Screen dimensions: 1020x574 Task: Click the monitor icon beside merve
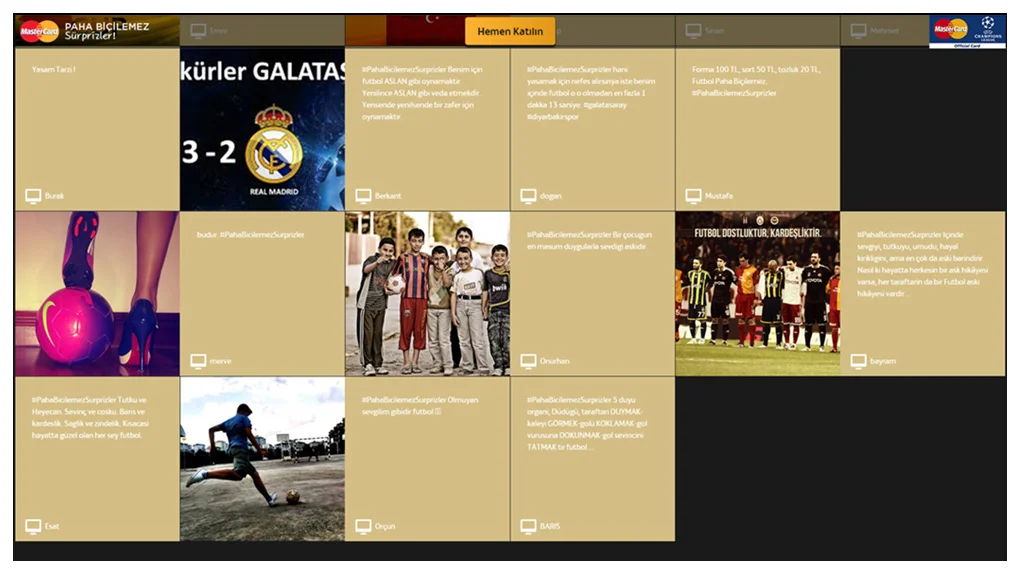198,361
